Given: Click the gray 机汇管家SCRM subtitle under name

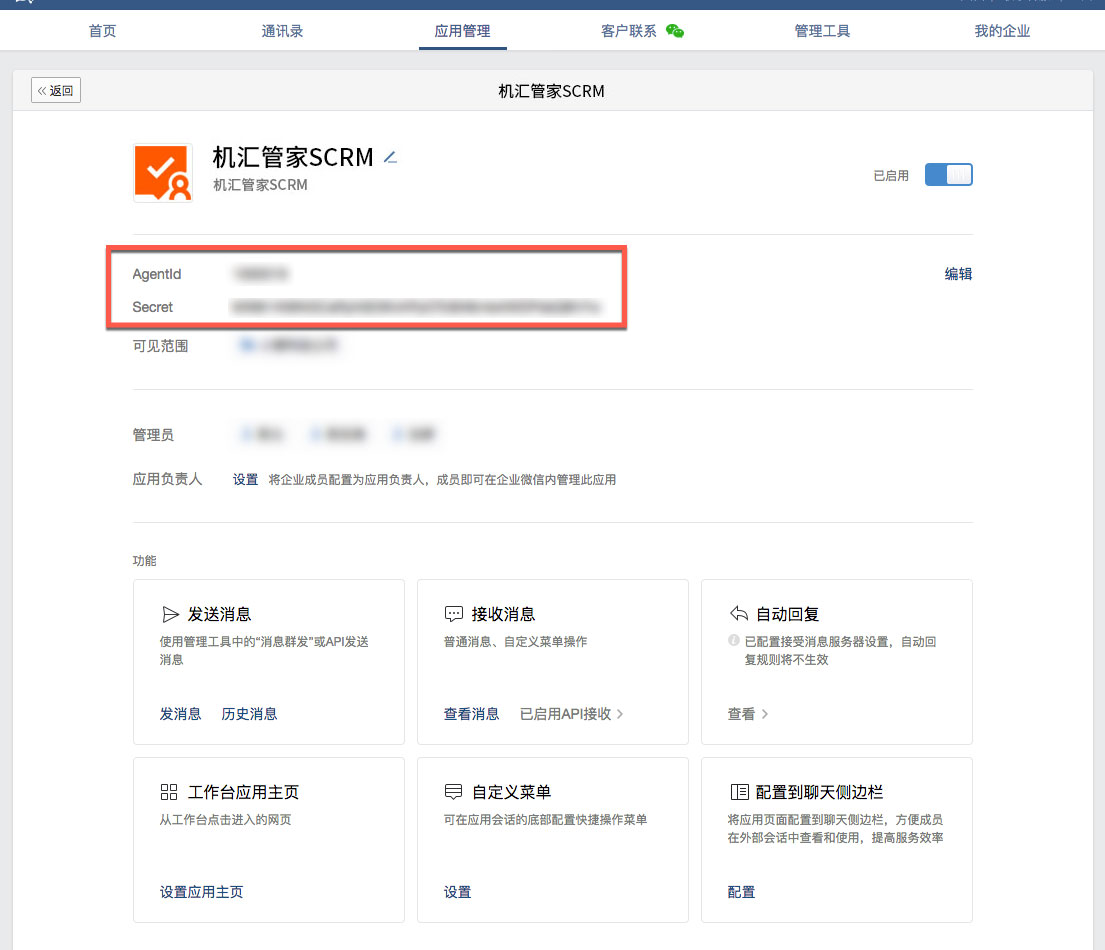Looking at the screenshot, I should tap(260, 185).
